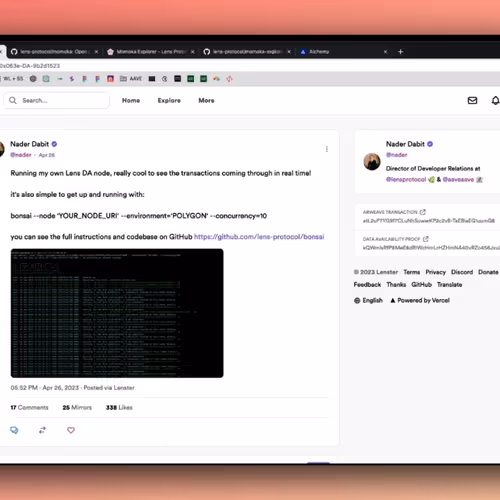Screen dimensions: 500x500
Task: Open the GitHub footer link
Action: (421, 285)
